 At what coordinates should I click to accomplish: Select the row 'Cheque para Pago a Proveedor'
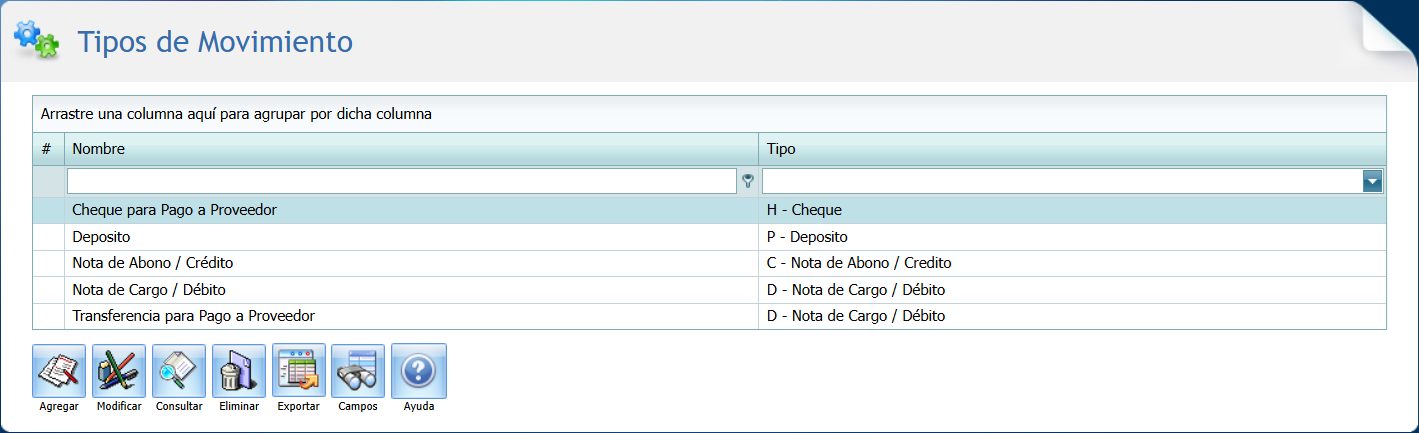[x=709, y=210]
